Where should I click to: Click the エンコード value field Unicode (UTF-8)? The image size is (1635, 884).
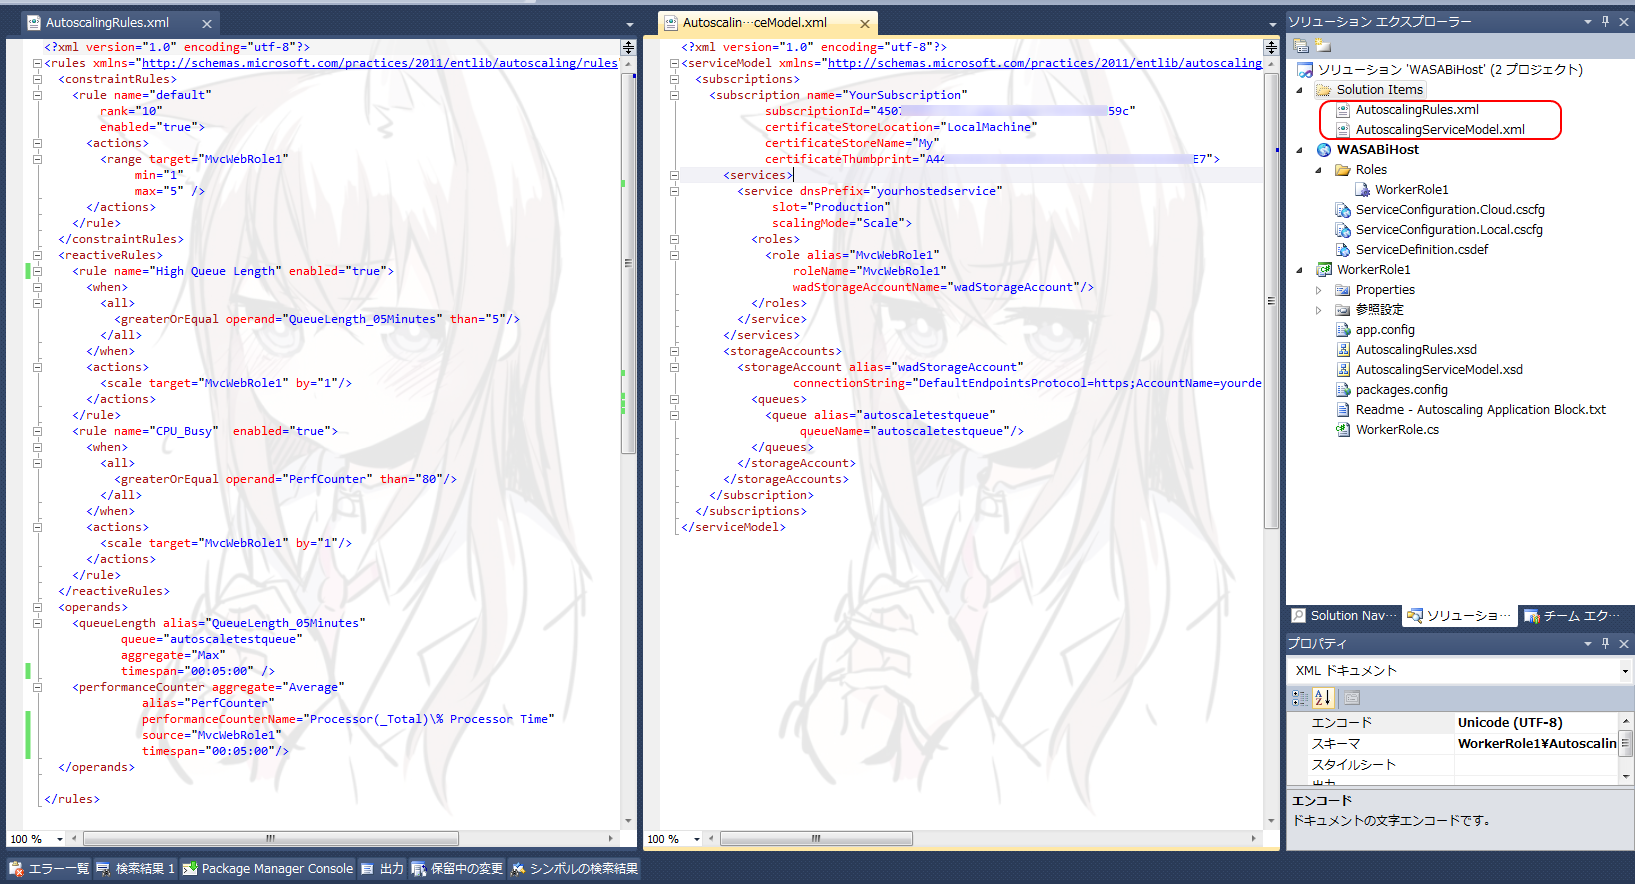1536,722
